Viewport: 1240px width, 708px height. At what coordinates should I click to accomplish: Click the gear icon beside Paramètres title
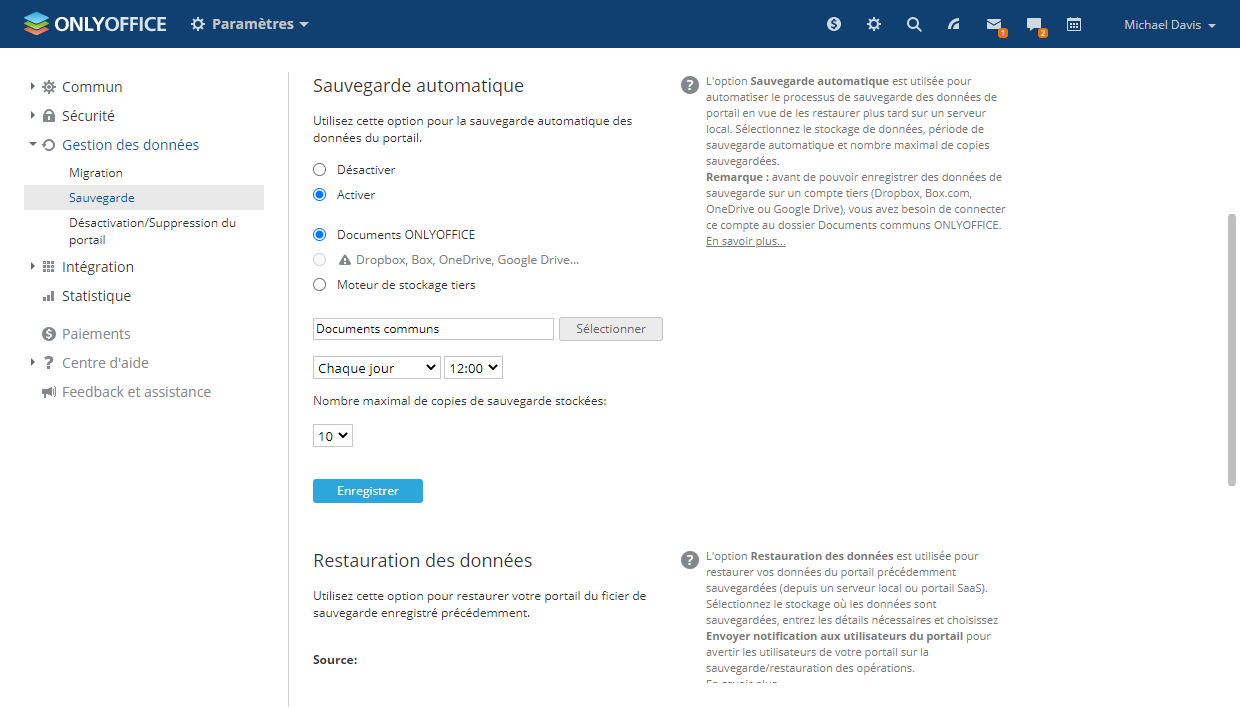[x=198, y=24]
